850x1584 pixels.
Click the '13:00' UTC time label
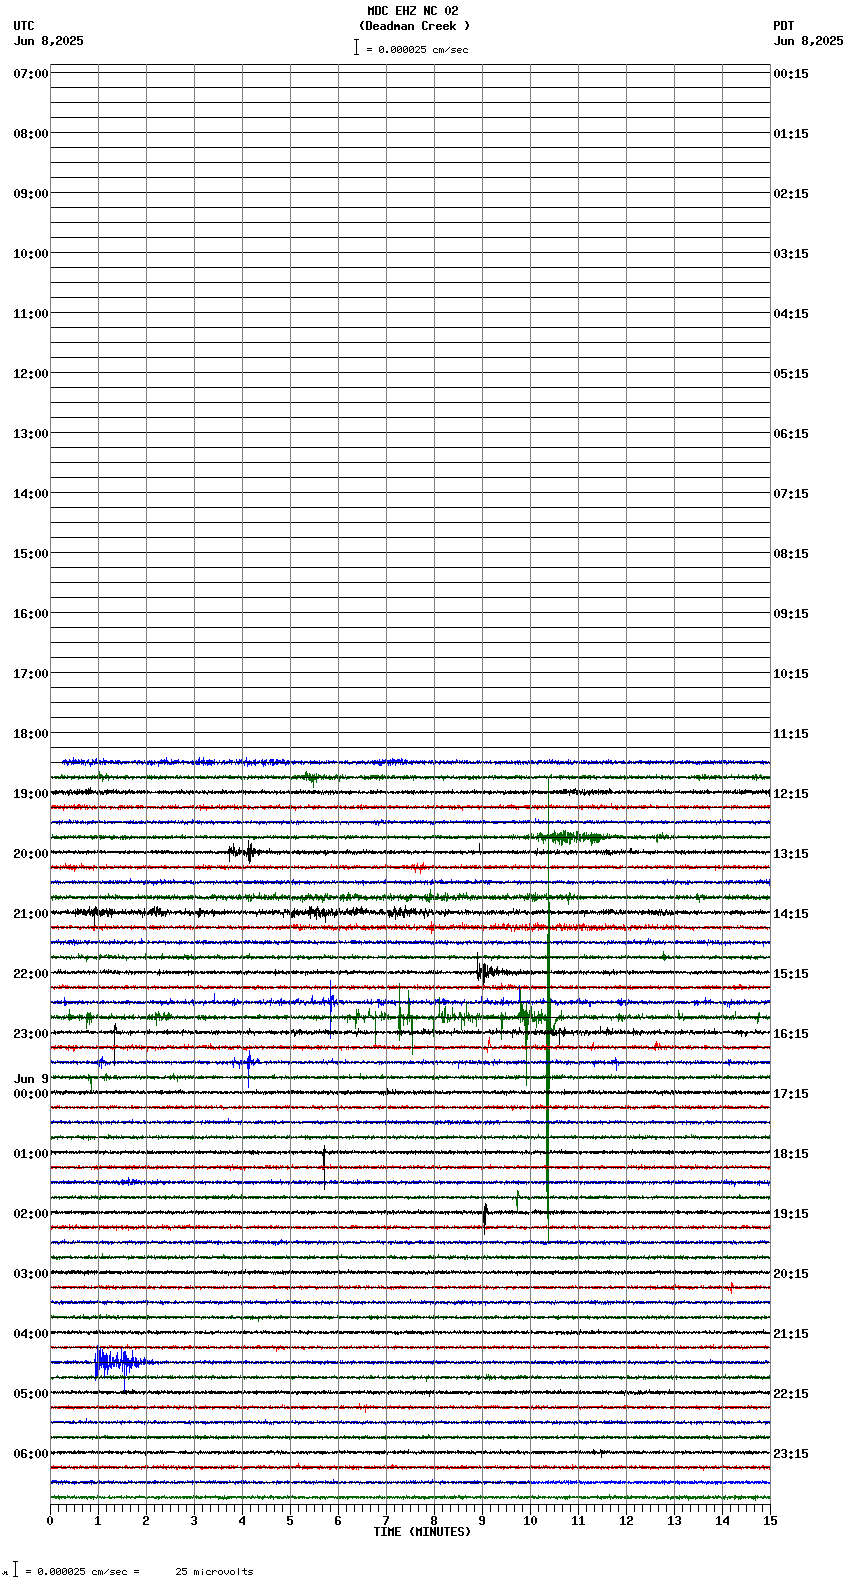[x=31, y=434]
